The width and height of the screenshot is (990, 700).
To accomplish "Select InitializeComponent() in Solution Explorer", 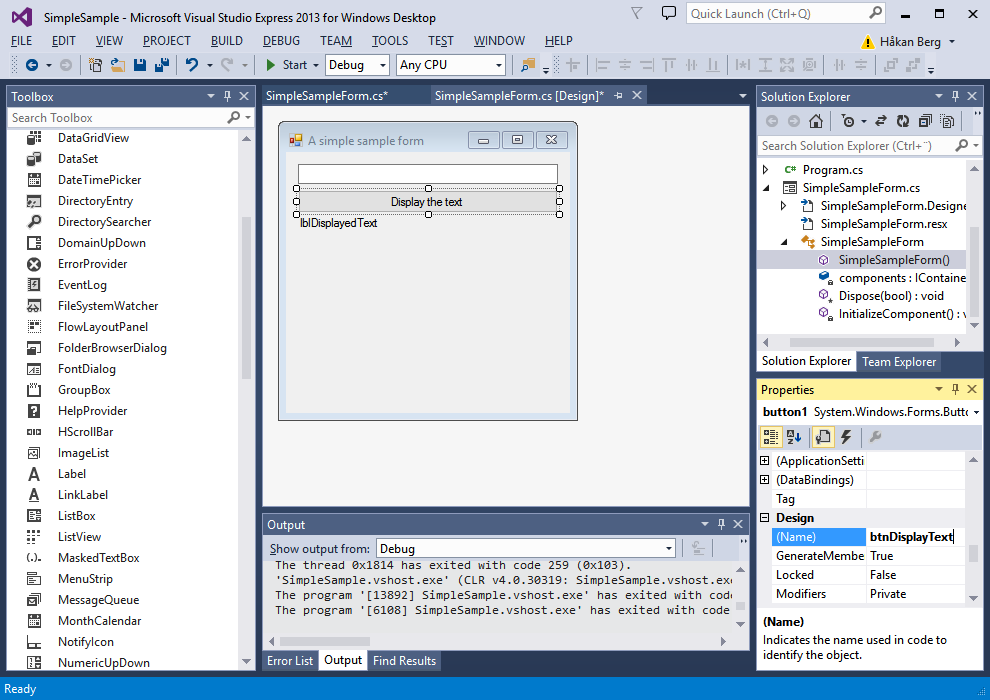I will pyautogui.click(x=892, y=314).
